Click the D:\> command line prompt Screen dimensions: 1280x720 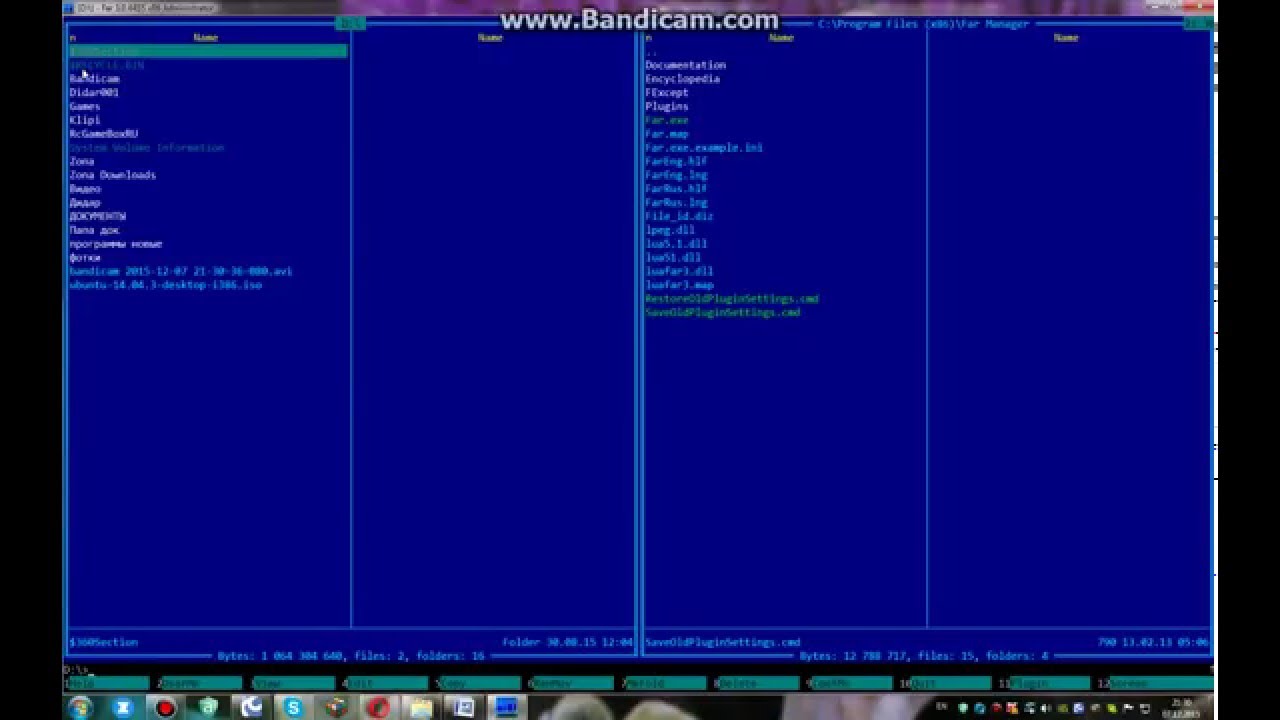(77, 670)
